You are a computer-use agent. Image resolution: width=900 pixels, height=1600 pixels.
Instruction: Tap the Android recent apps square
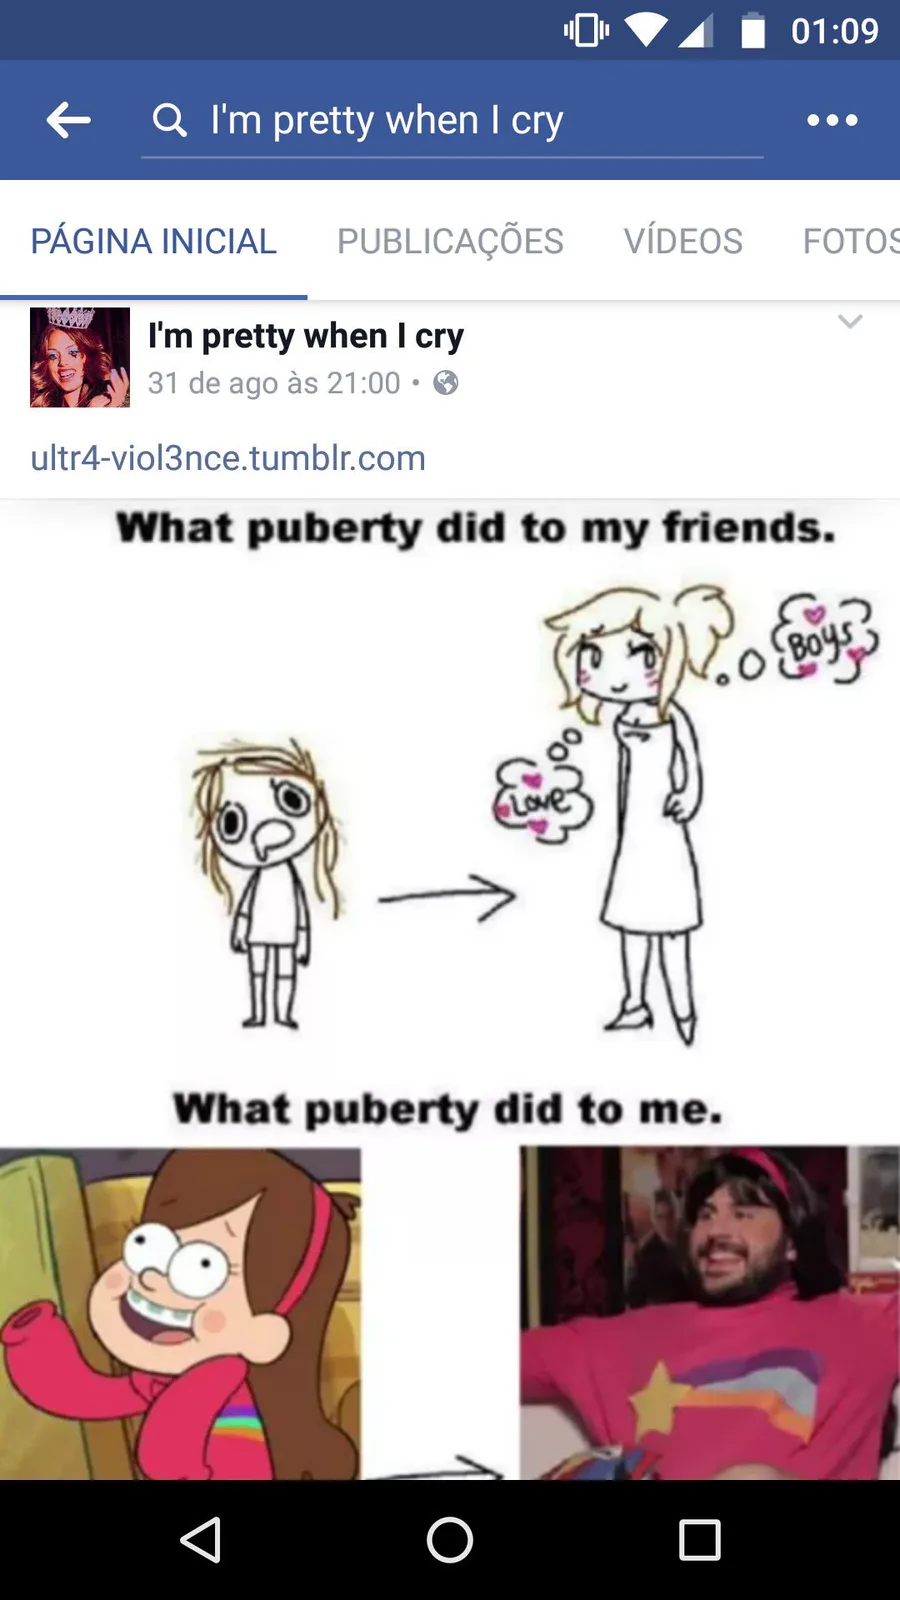pos(700,1540)
